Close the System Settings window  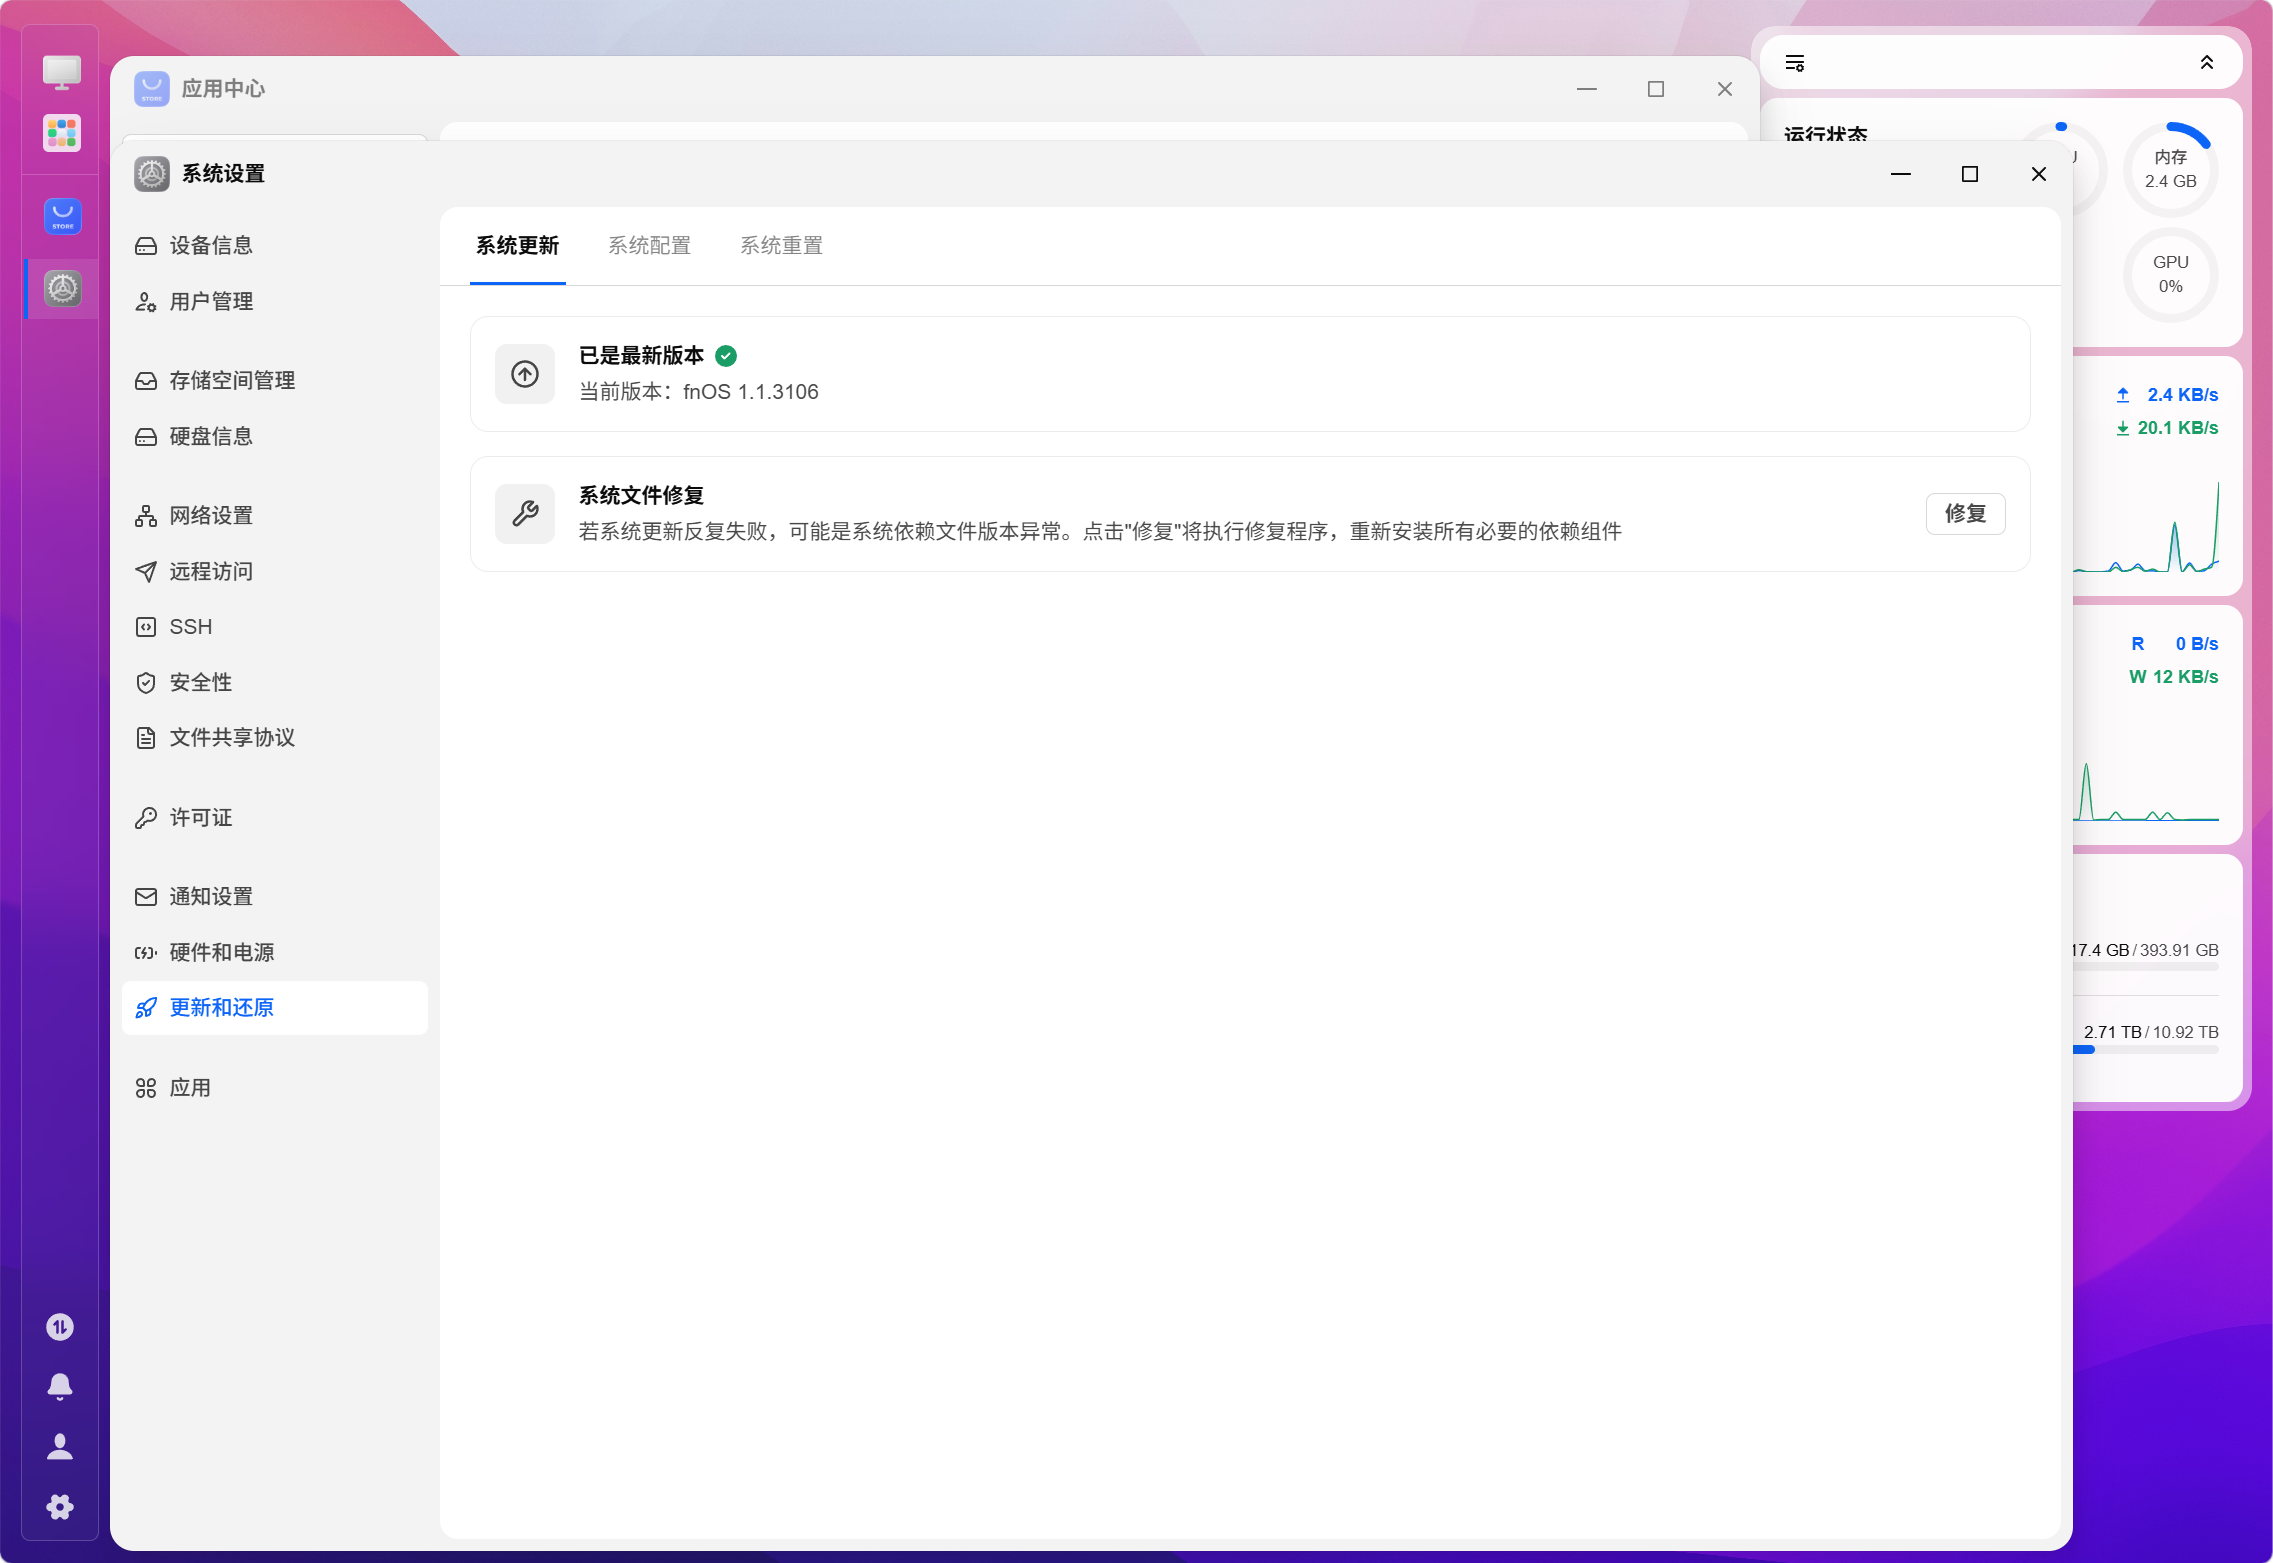pyautogui.click(x=2039, y=174)
